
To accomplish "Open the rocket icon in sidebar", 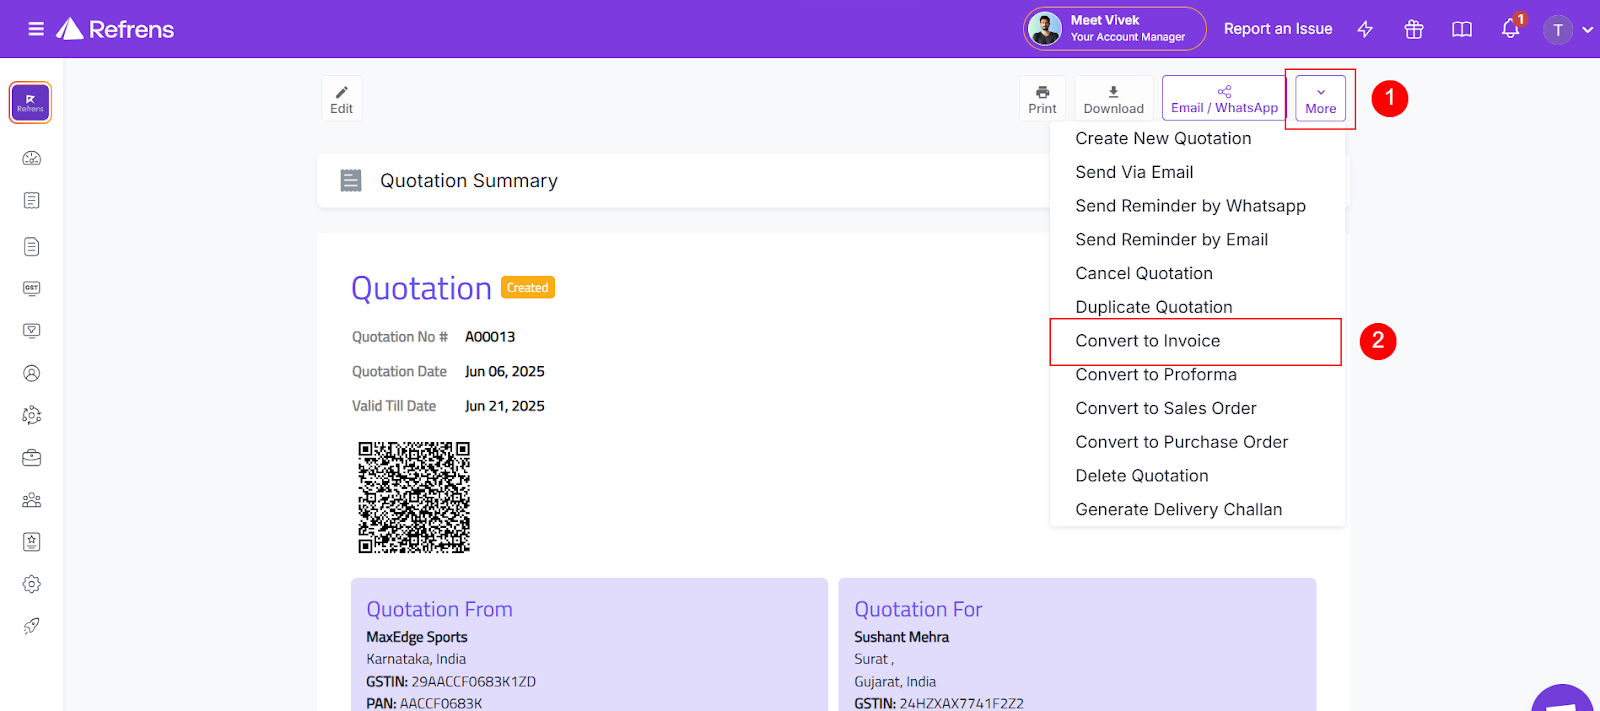I will coord(32,626).
